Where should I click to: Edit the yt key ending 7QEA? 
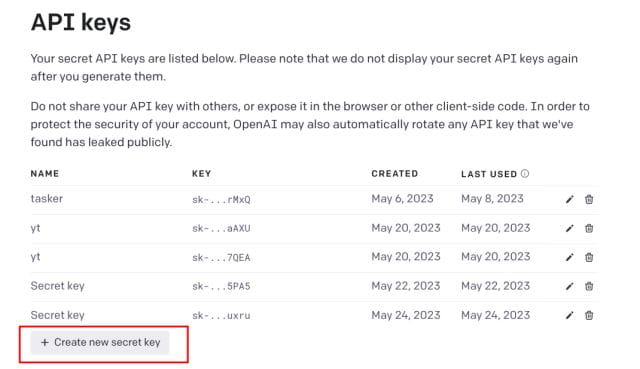tap(569, 257)
